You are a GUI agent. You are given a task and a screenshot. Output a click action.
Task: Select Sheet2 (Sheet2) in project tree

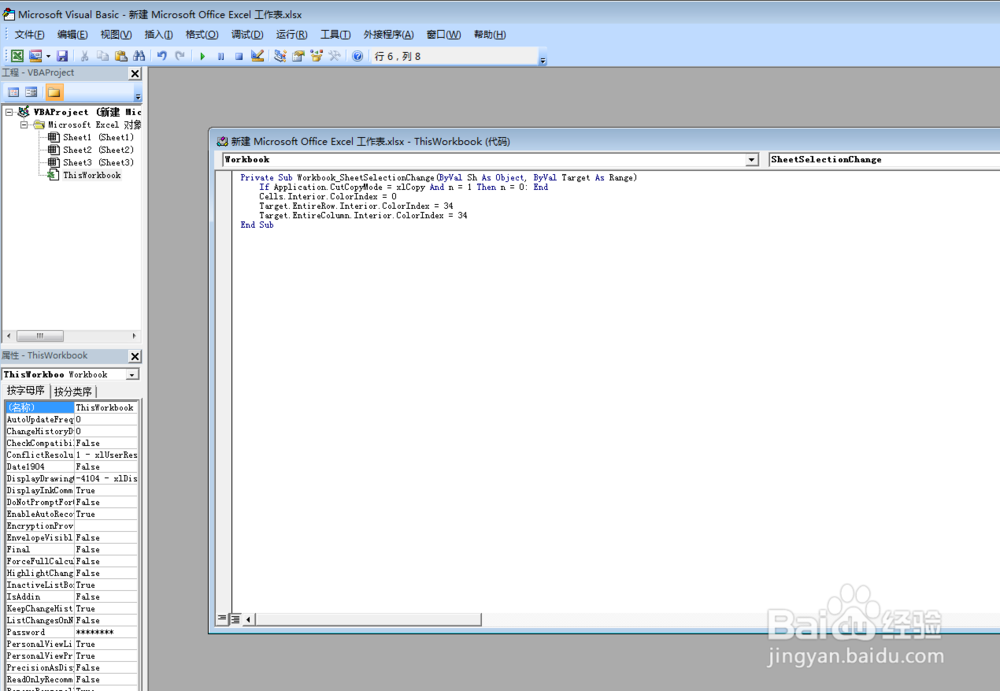coord(98,150)
